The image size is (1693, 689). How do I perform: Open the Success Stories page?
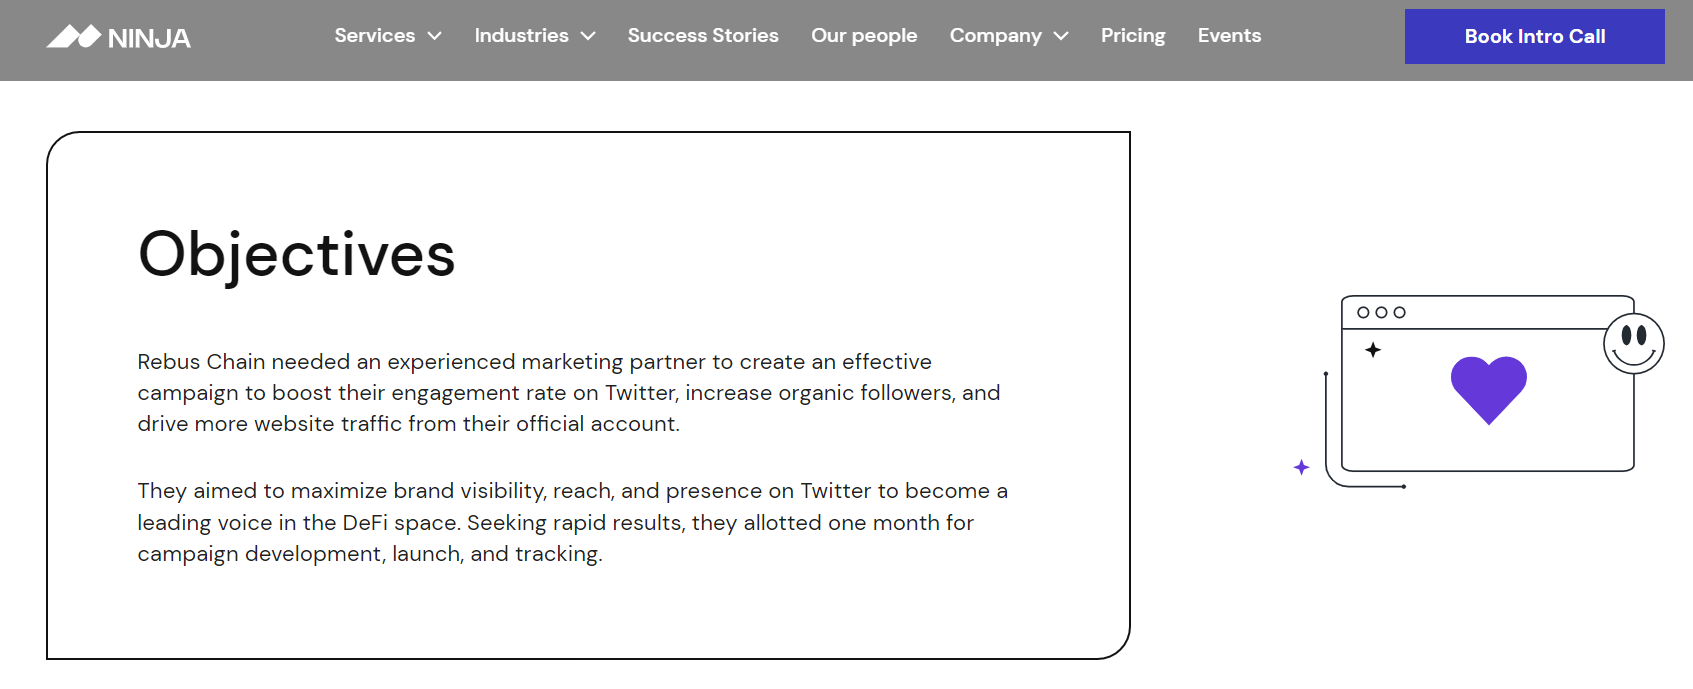click(703, 36)
